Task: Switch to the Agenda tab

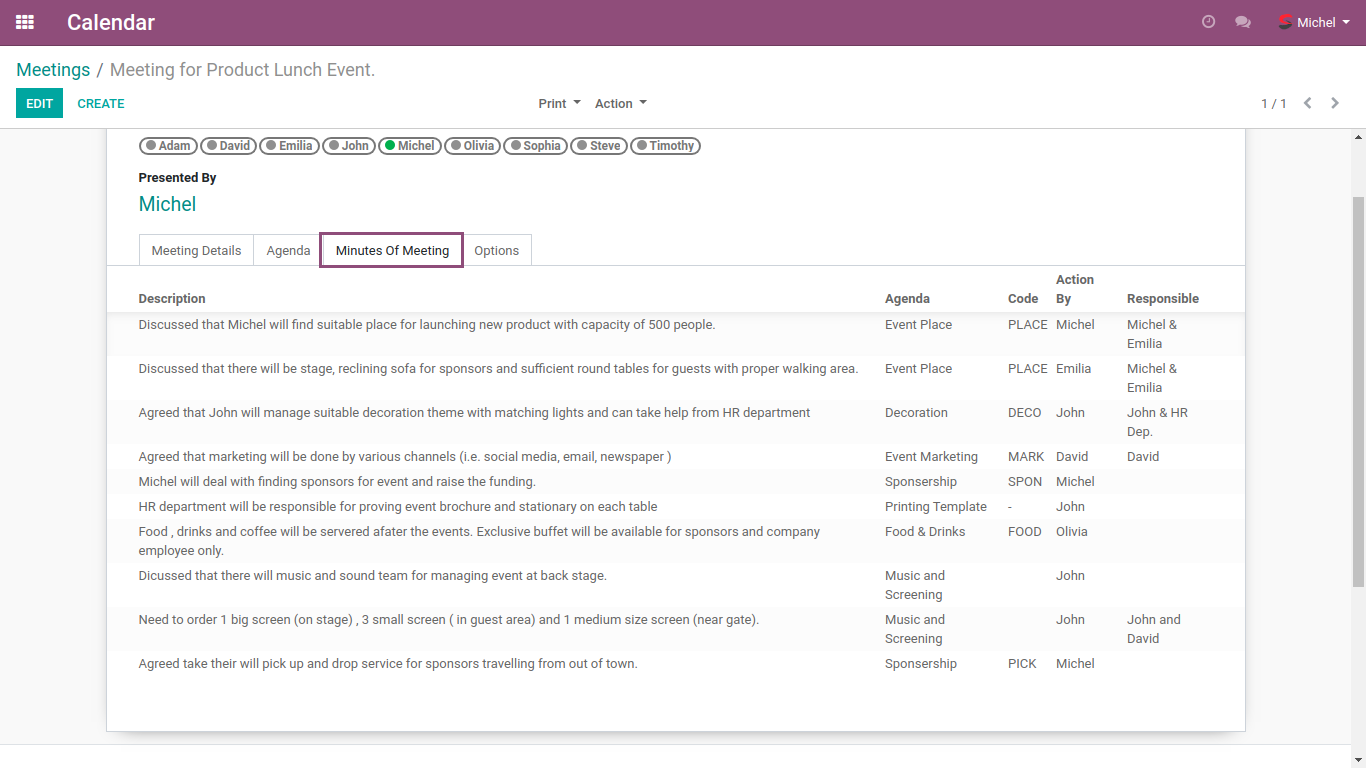Action: [x=288, y=250]
